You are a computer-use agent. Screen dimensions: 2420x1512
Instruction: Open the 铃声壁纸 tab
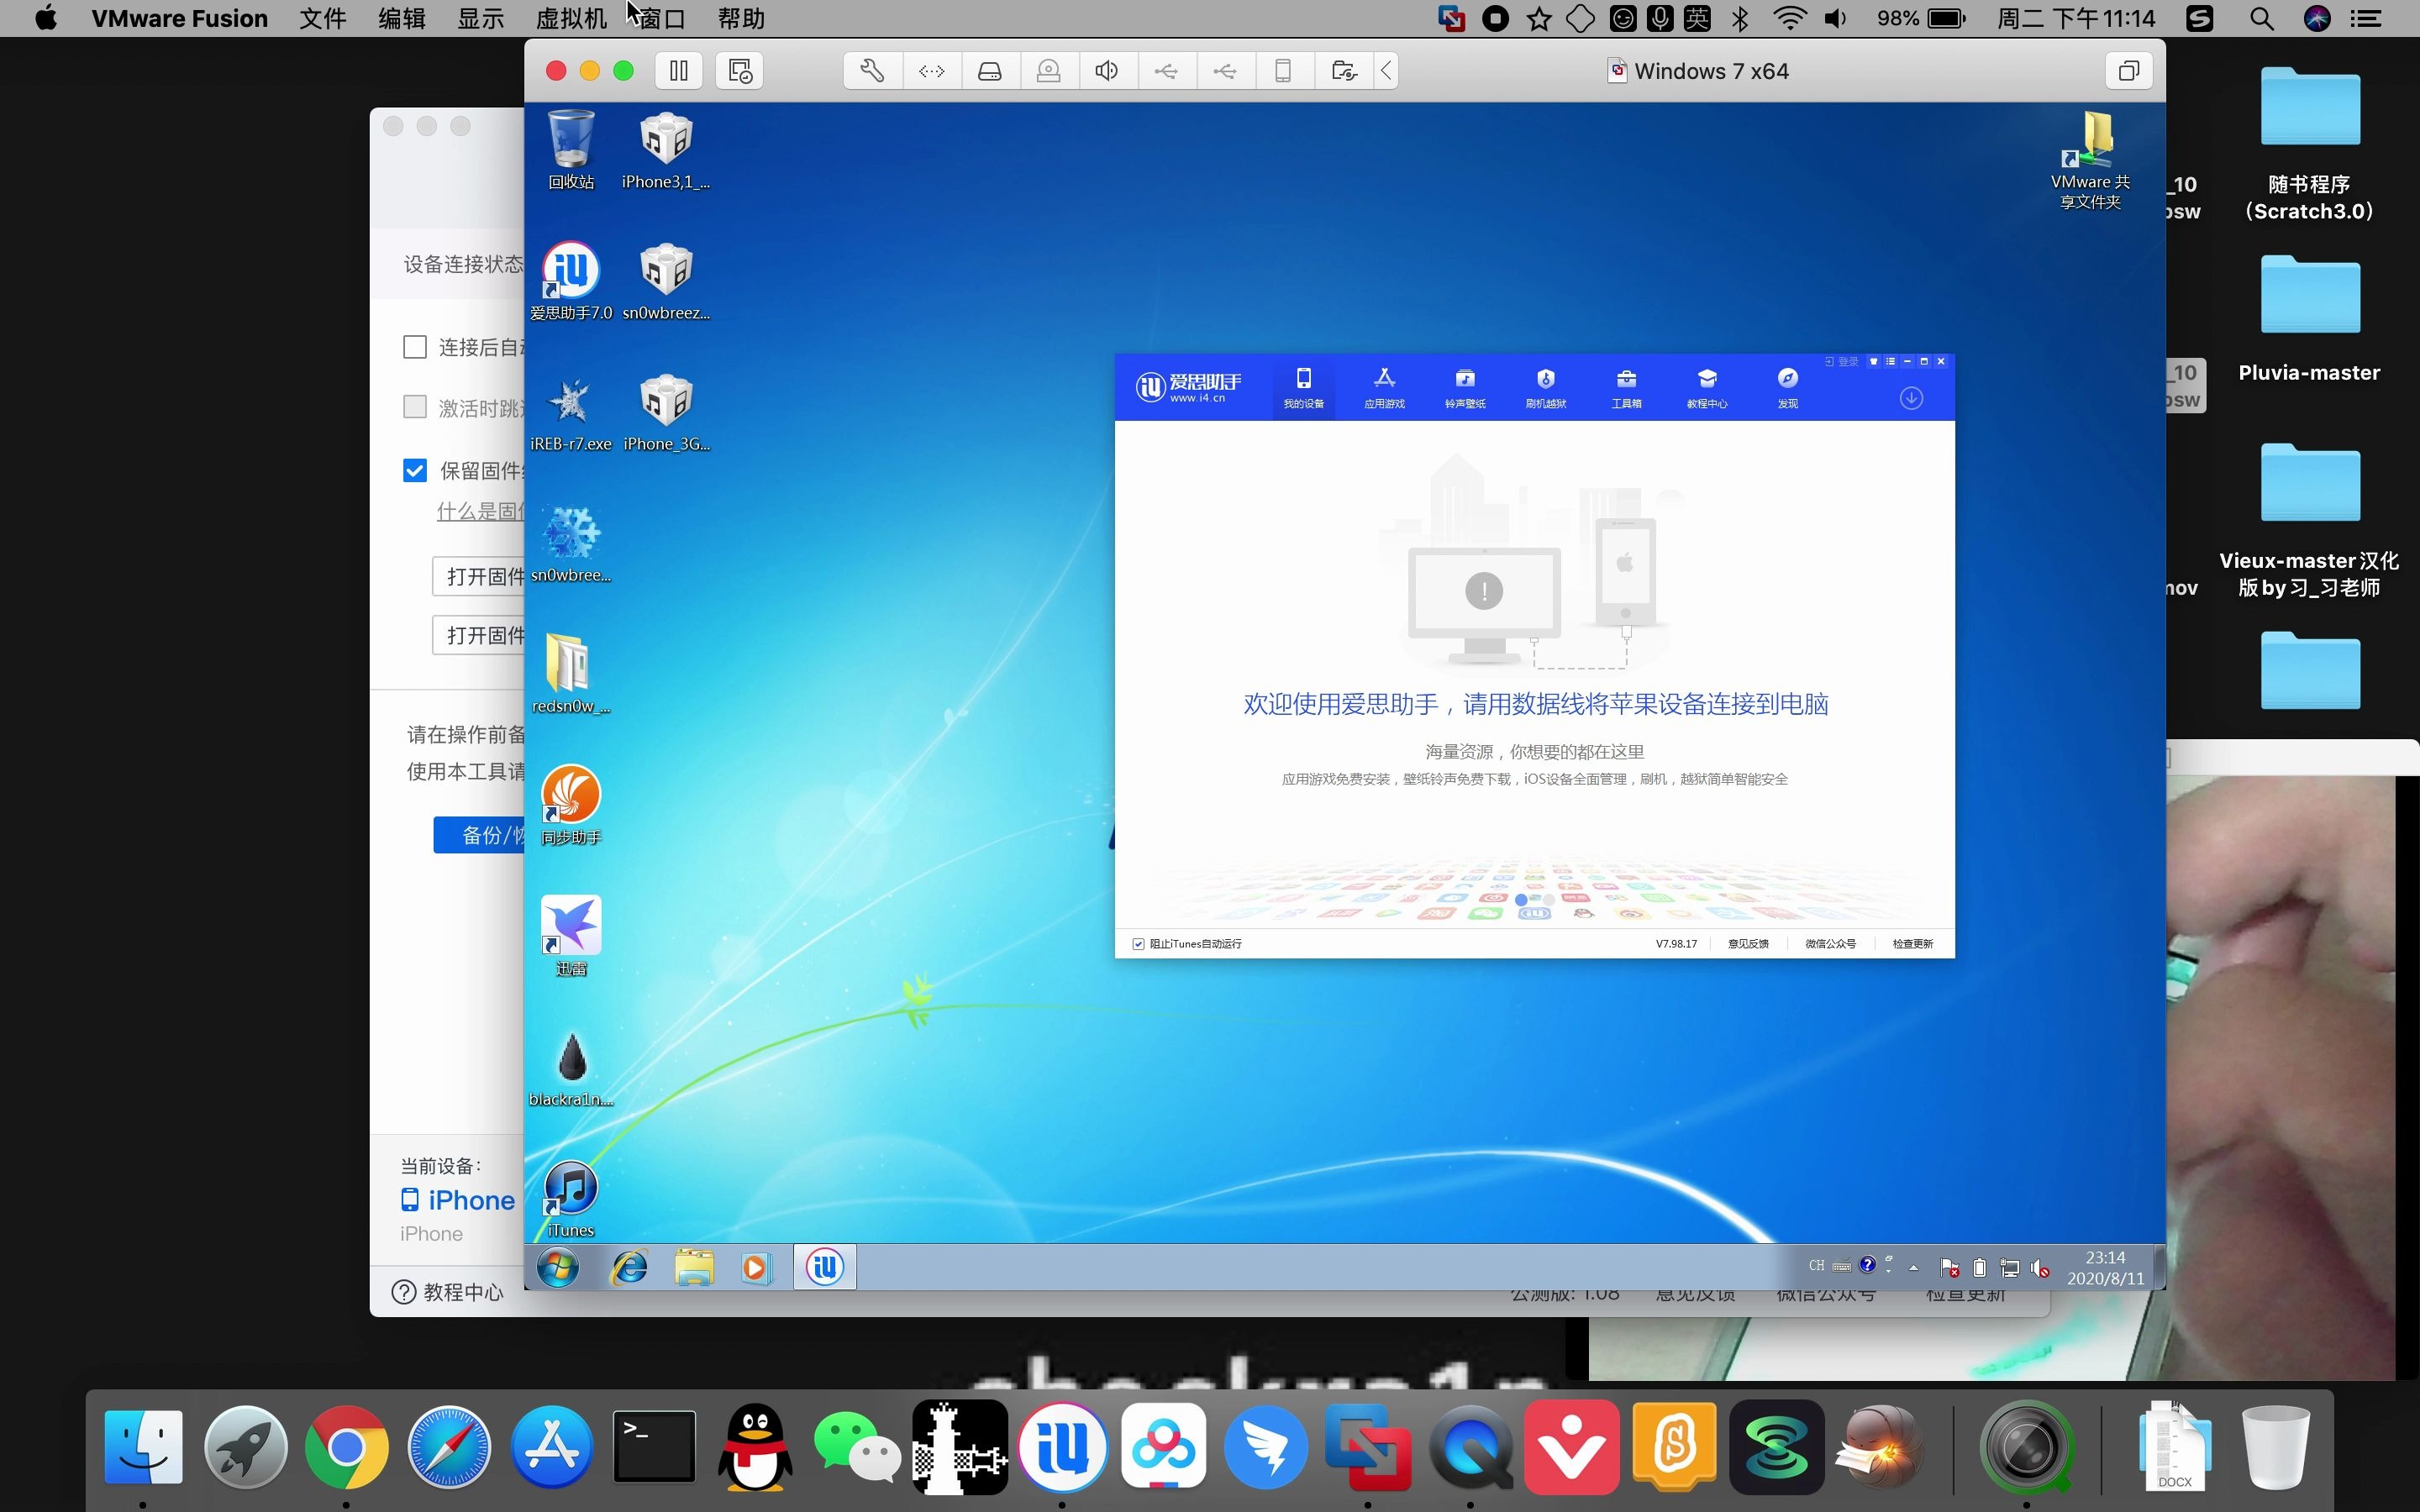[1465, 388]
